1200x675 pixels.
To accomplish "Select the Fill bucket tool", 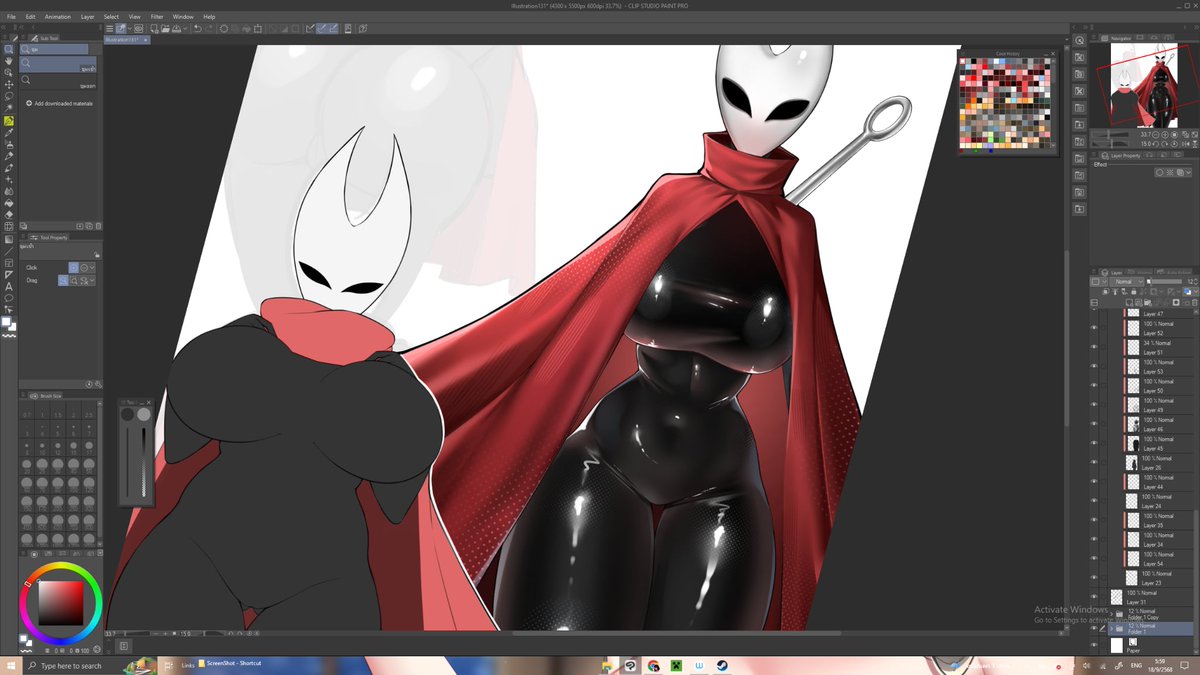I will (x=9, y=203).
